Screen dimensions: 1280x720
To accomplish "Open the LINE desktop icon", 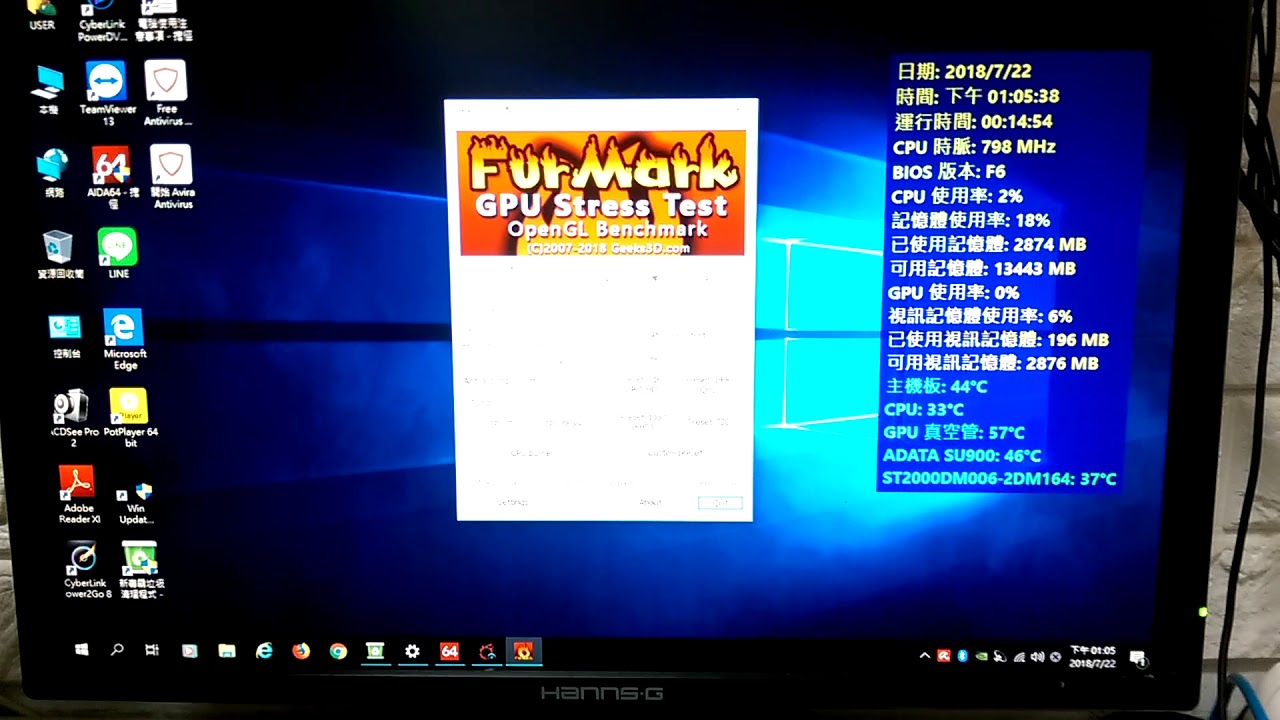I will click(x=118, y=254).
